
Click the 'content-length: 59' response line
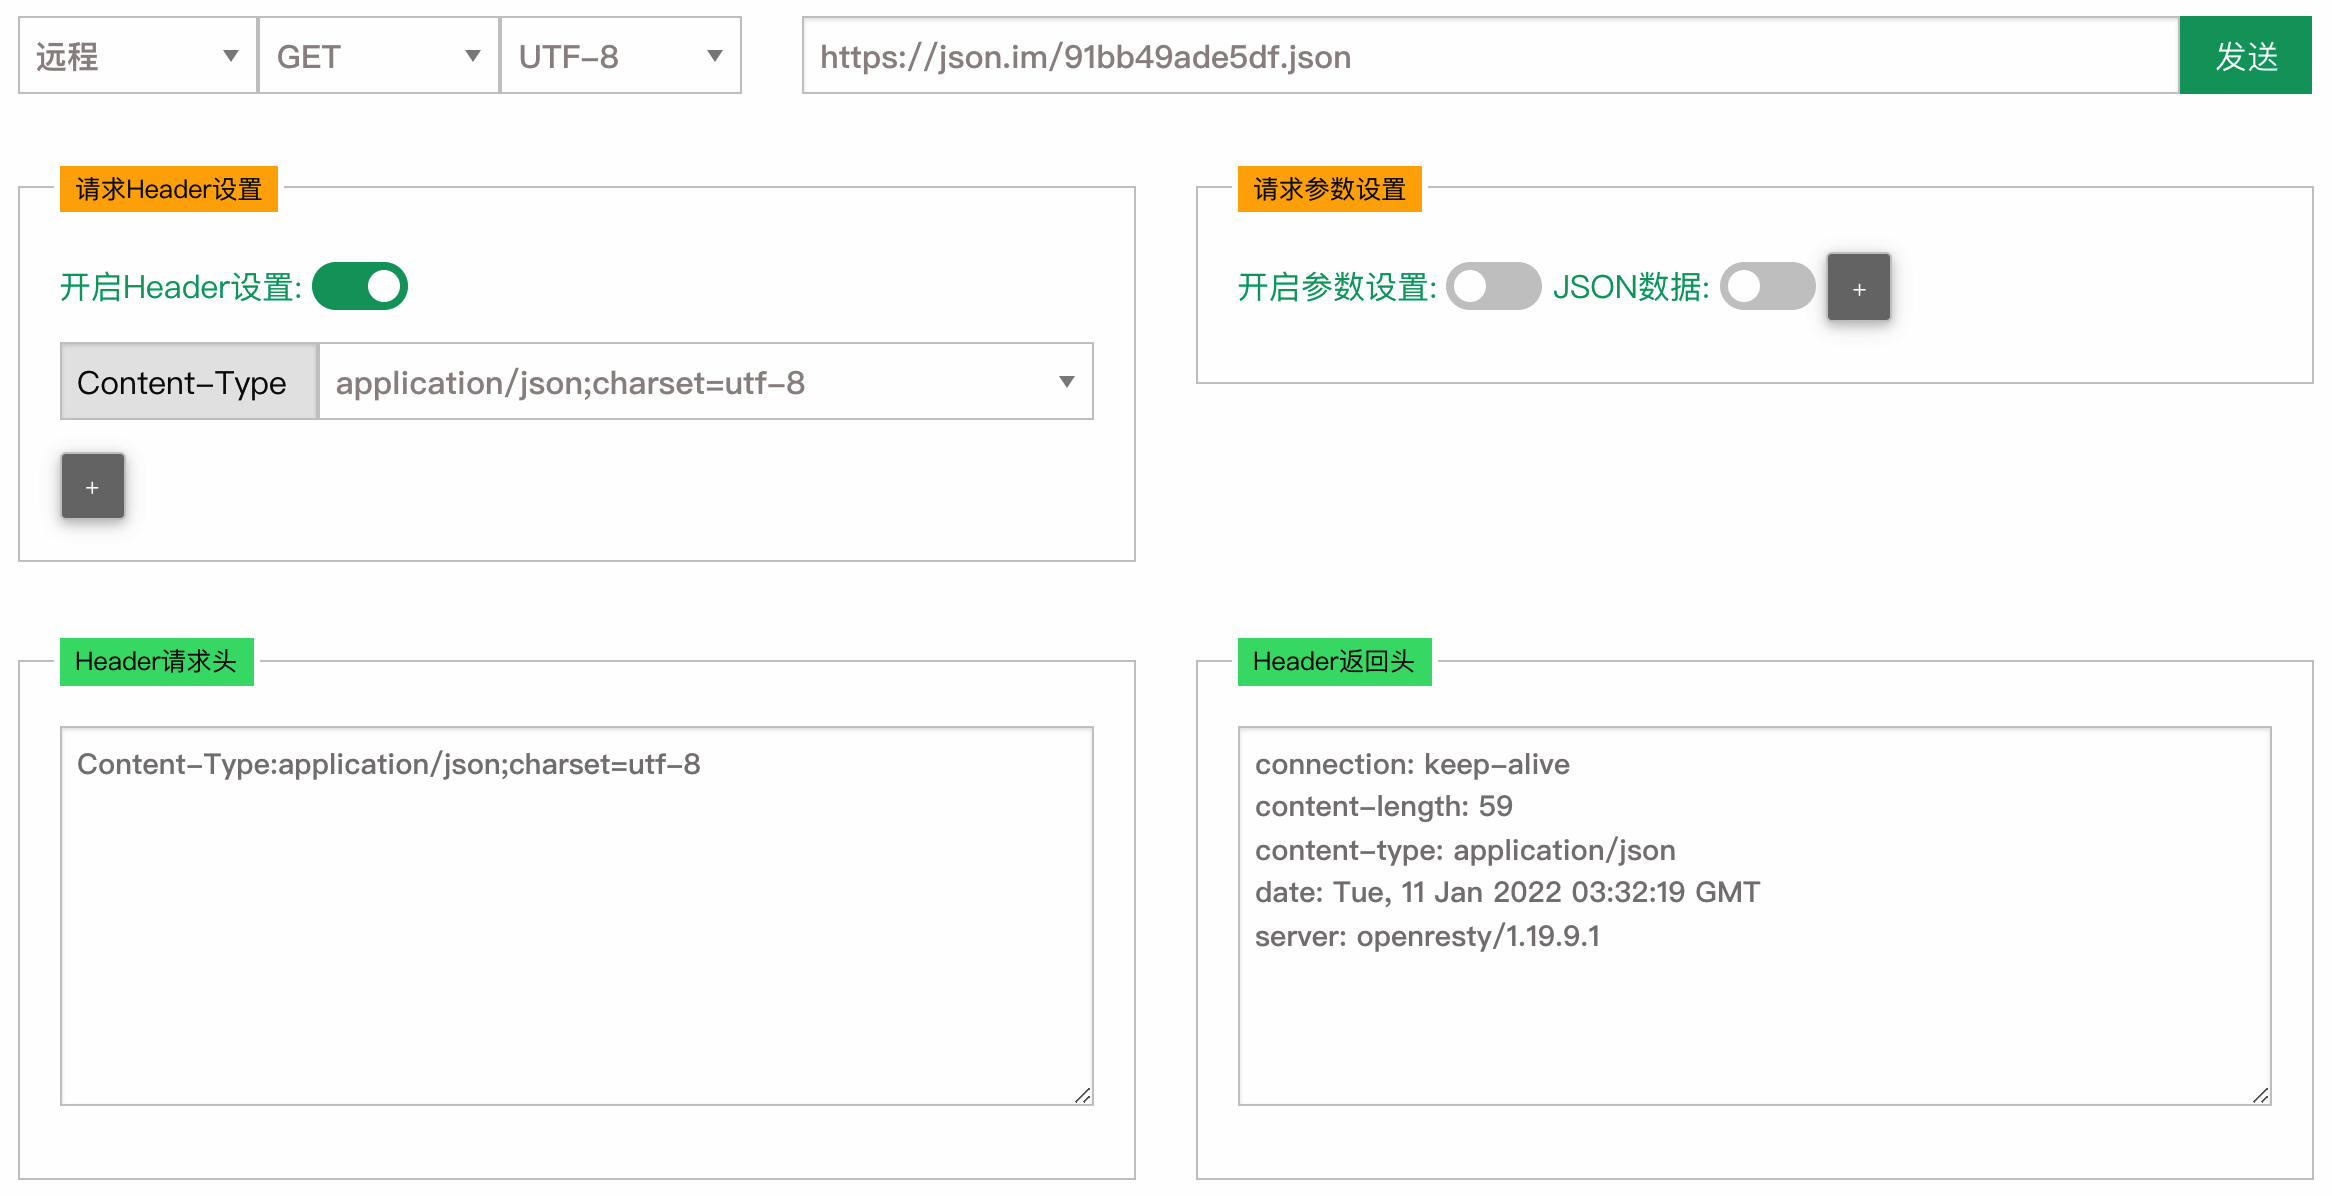[x=1384, y=807]
